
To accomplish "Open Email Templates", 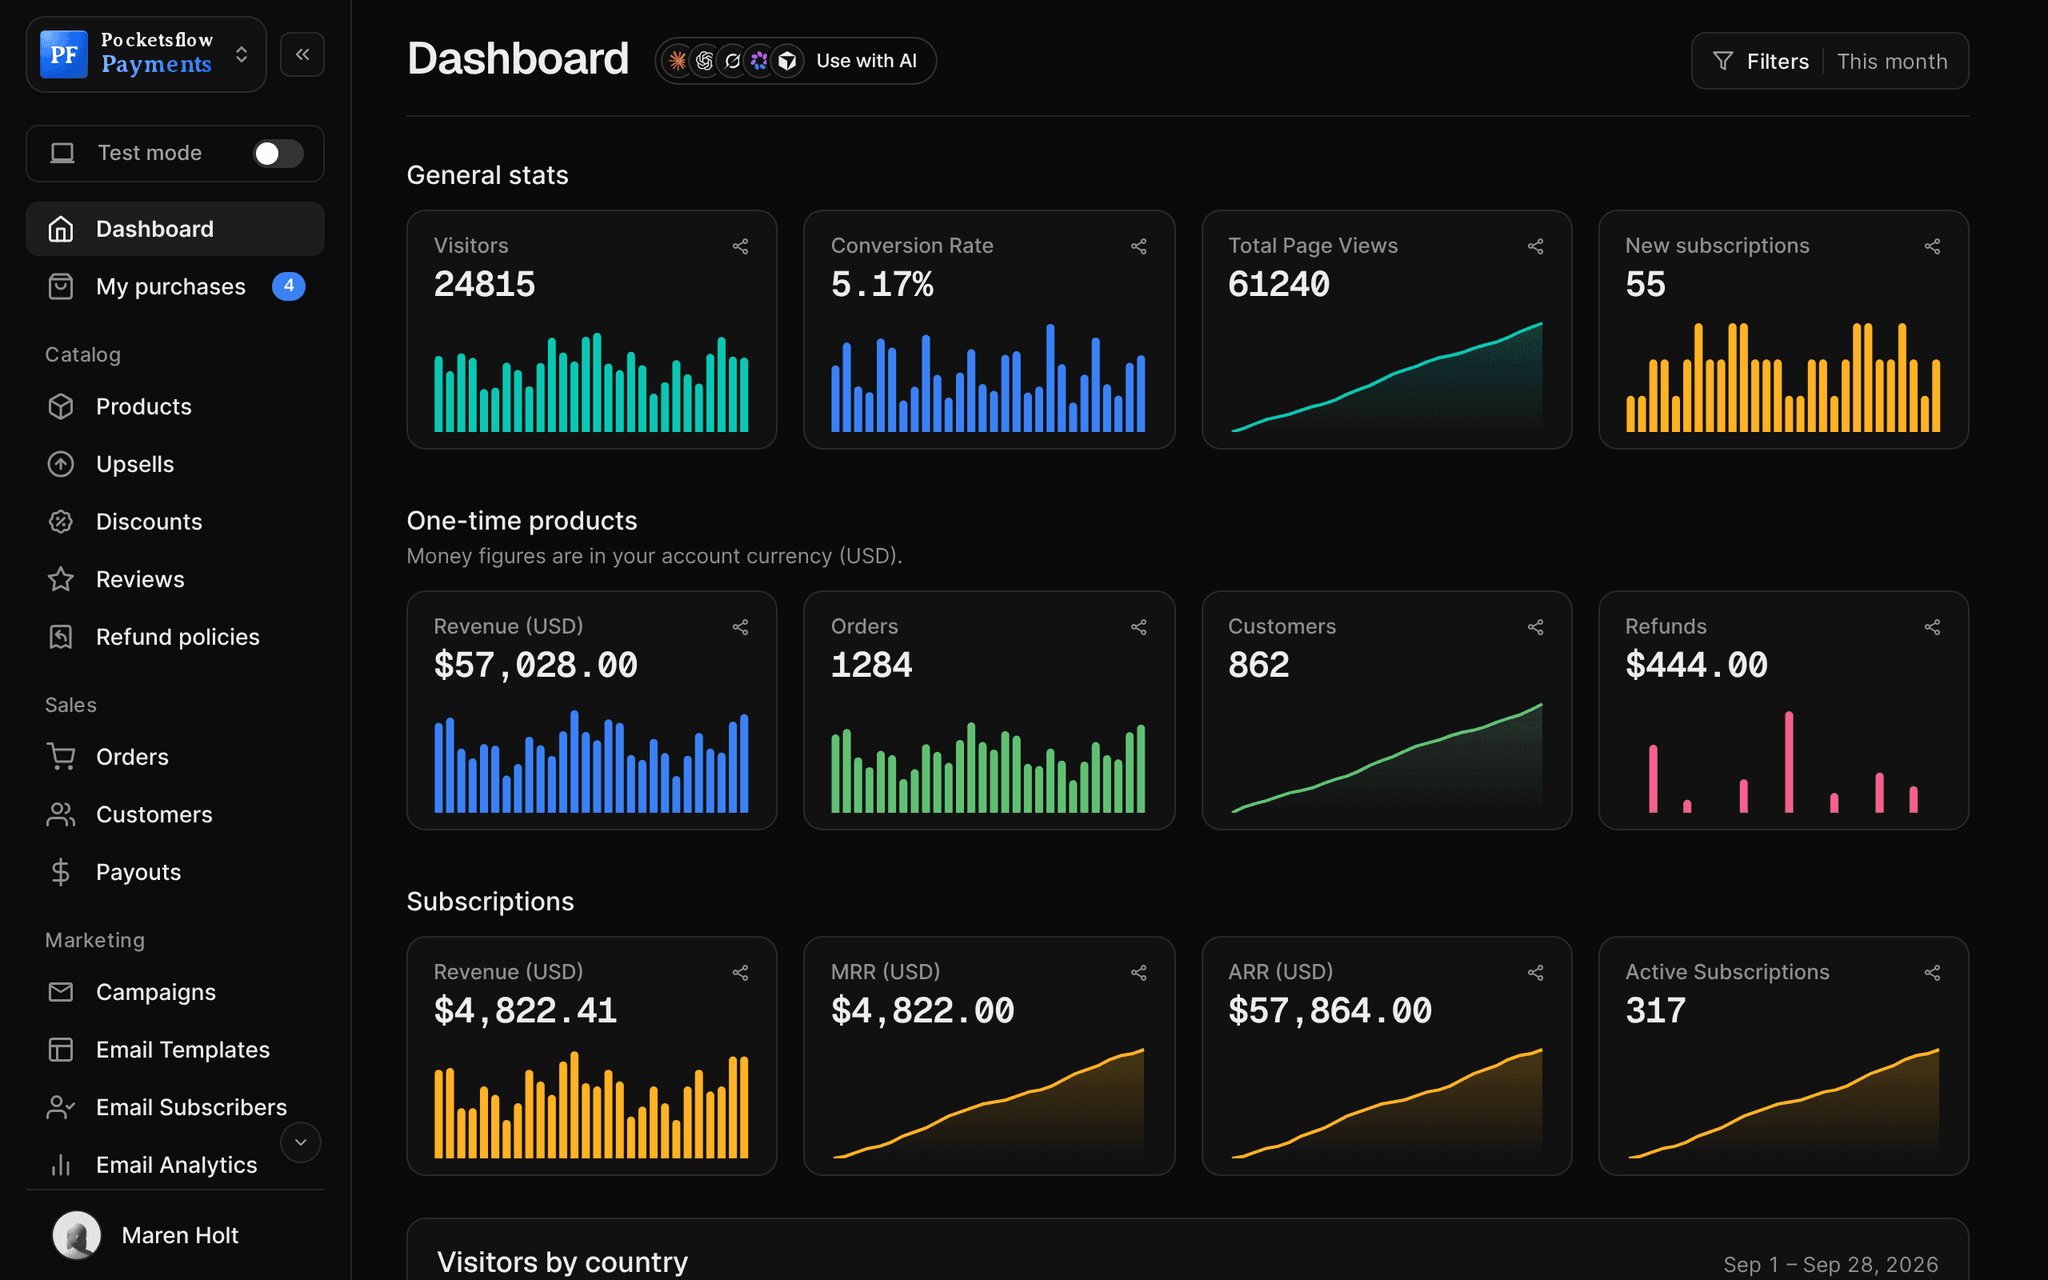I will click(x=175, y=1050).
